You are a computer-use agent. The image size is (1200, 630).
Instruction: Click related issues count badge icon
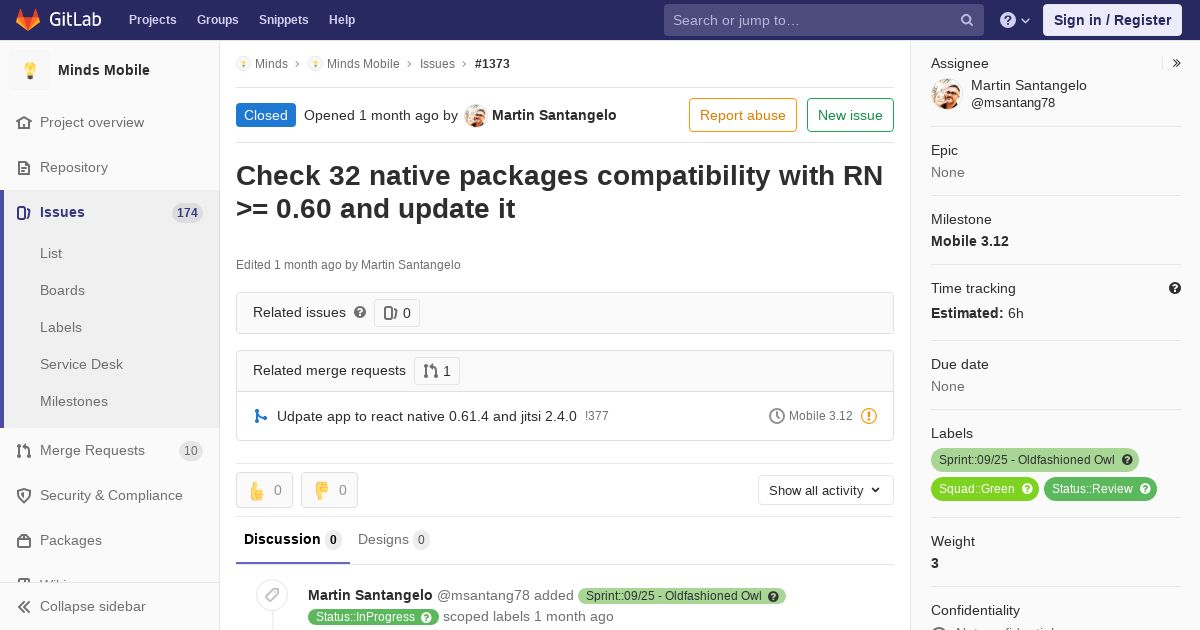click(391, 313)
